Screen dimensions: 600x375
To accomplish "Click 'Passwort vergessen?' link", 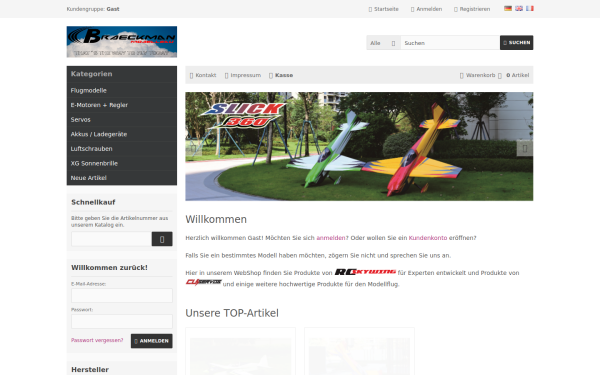I will (x=97, y=340).
